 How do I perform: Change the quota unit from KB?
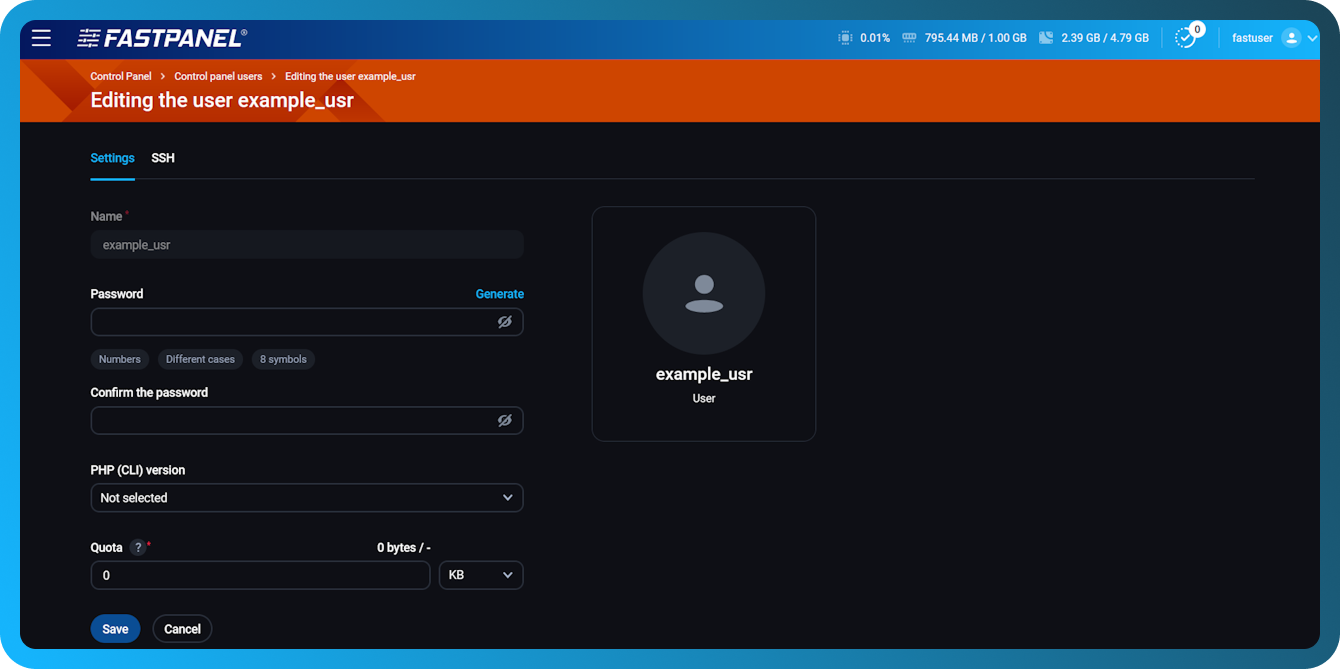[x=480, y=575]
